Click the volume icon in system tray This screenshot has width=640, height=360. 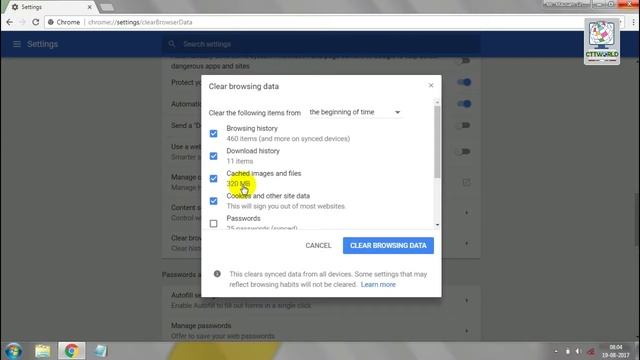point(578,351)
